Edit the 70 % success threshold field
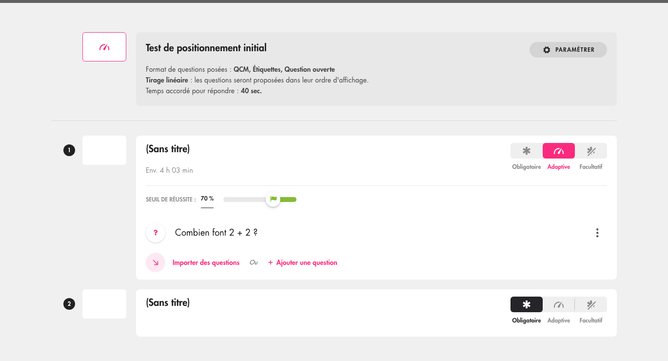 pos(207,199)
